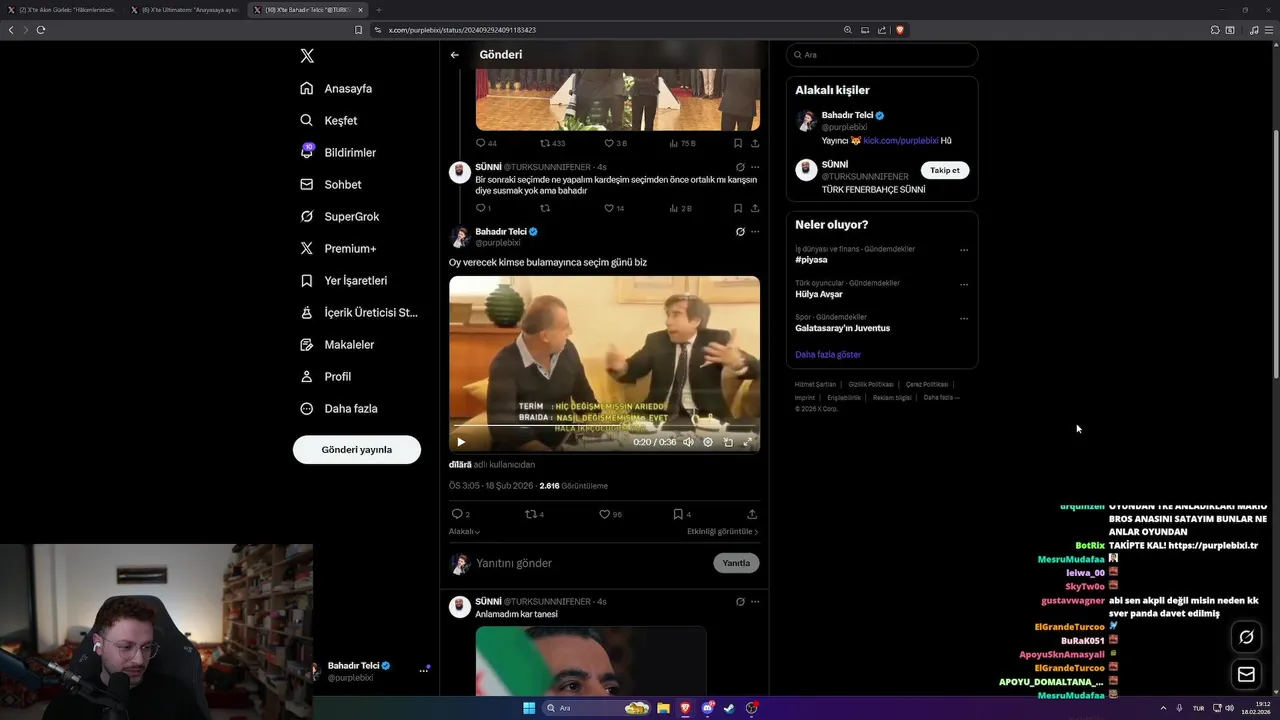Viewport: 1280px width, 720px height.
Task: Click Daha fazla göster link
Action: click(x=828, y=355)
